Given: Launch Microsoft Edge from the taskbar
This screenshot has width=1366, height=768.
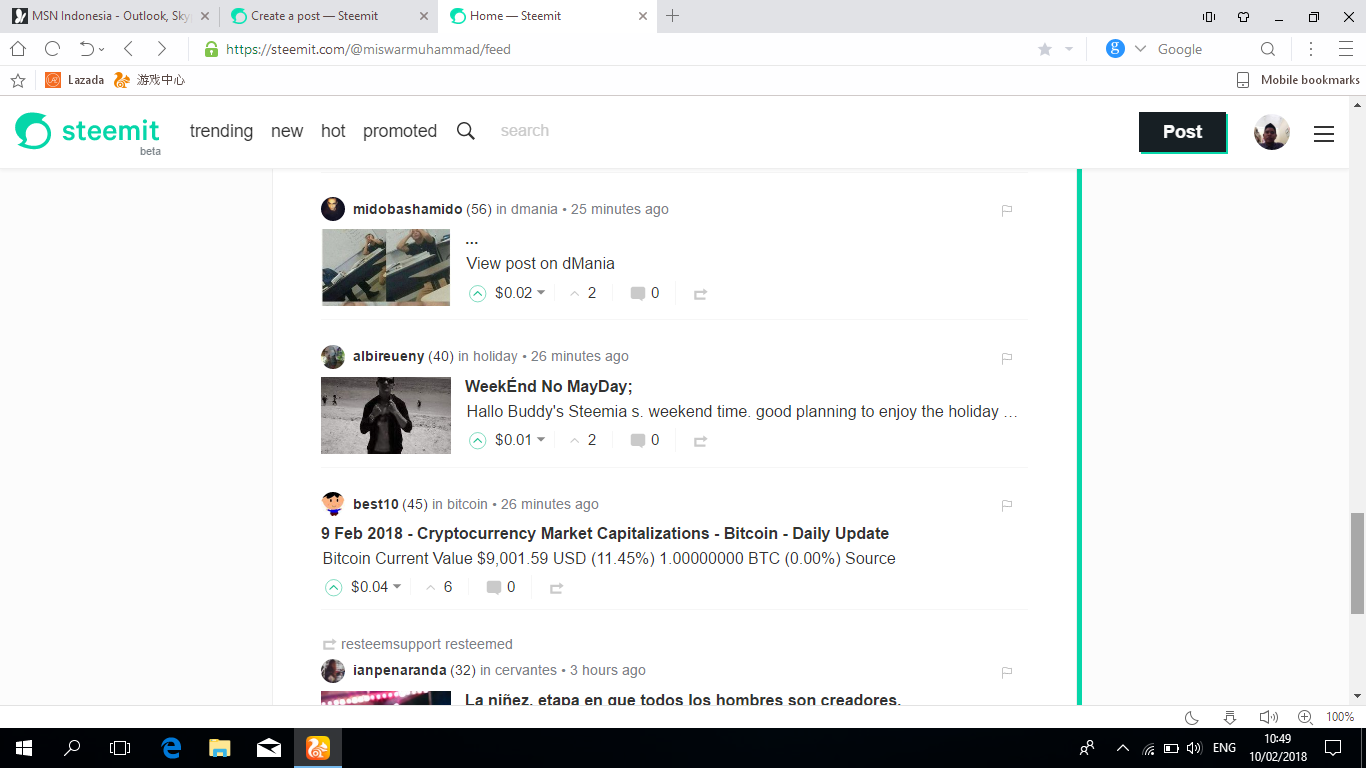Looking at the screenshot, I should [170, 747].
